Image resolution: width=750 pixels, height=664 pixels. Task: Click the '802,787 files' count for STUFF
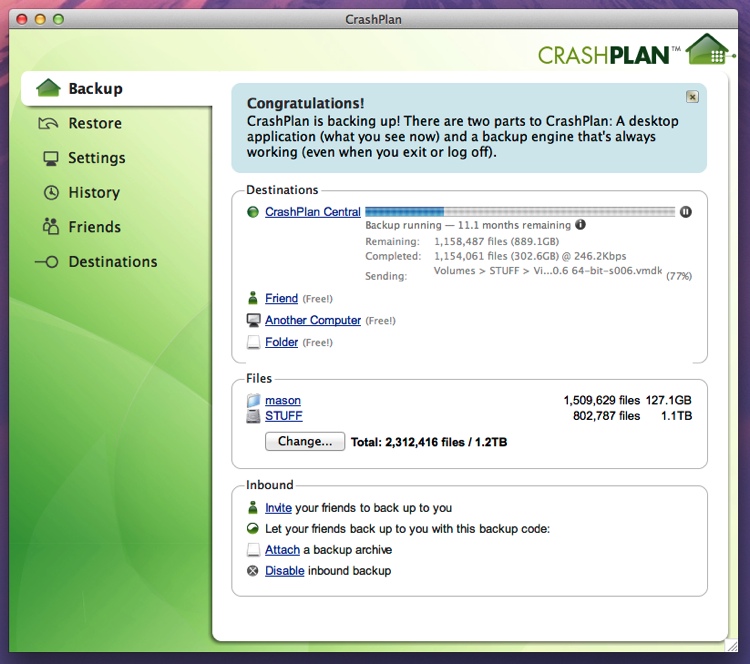click(x=606, y=416)
